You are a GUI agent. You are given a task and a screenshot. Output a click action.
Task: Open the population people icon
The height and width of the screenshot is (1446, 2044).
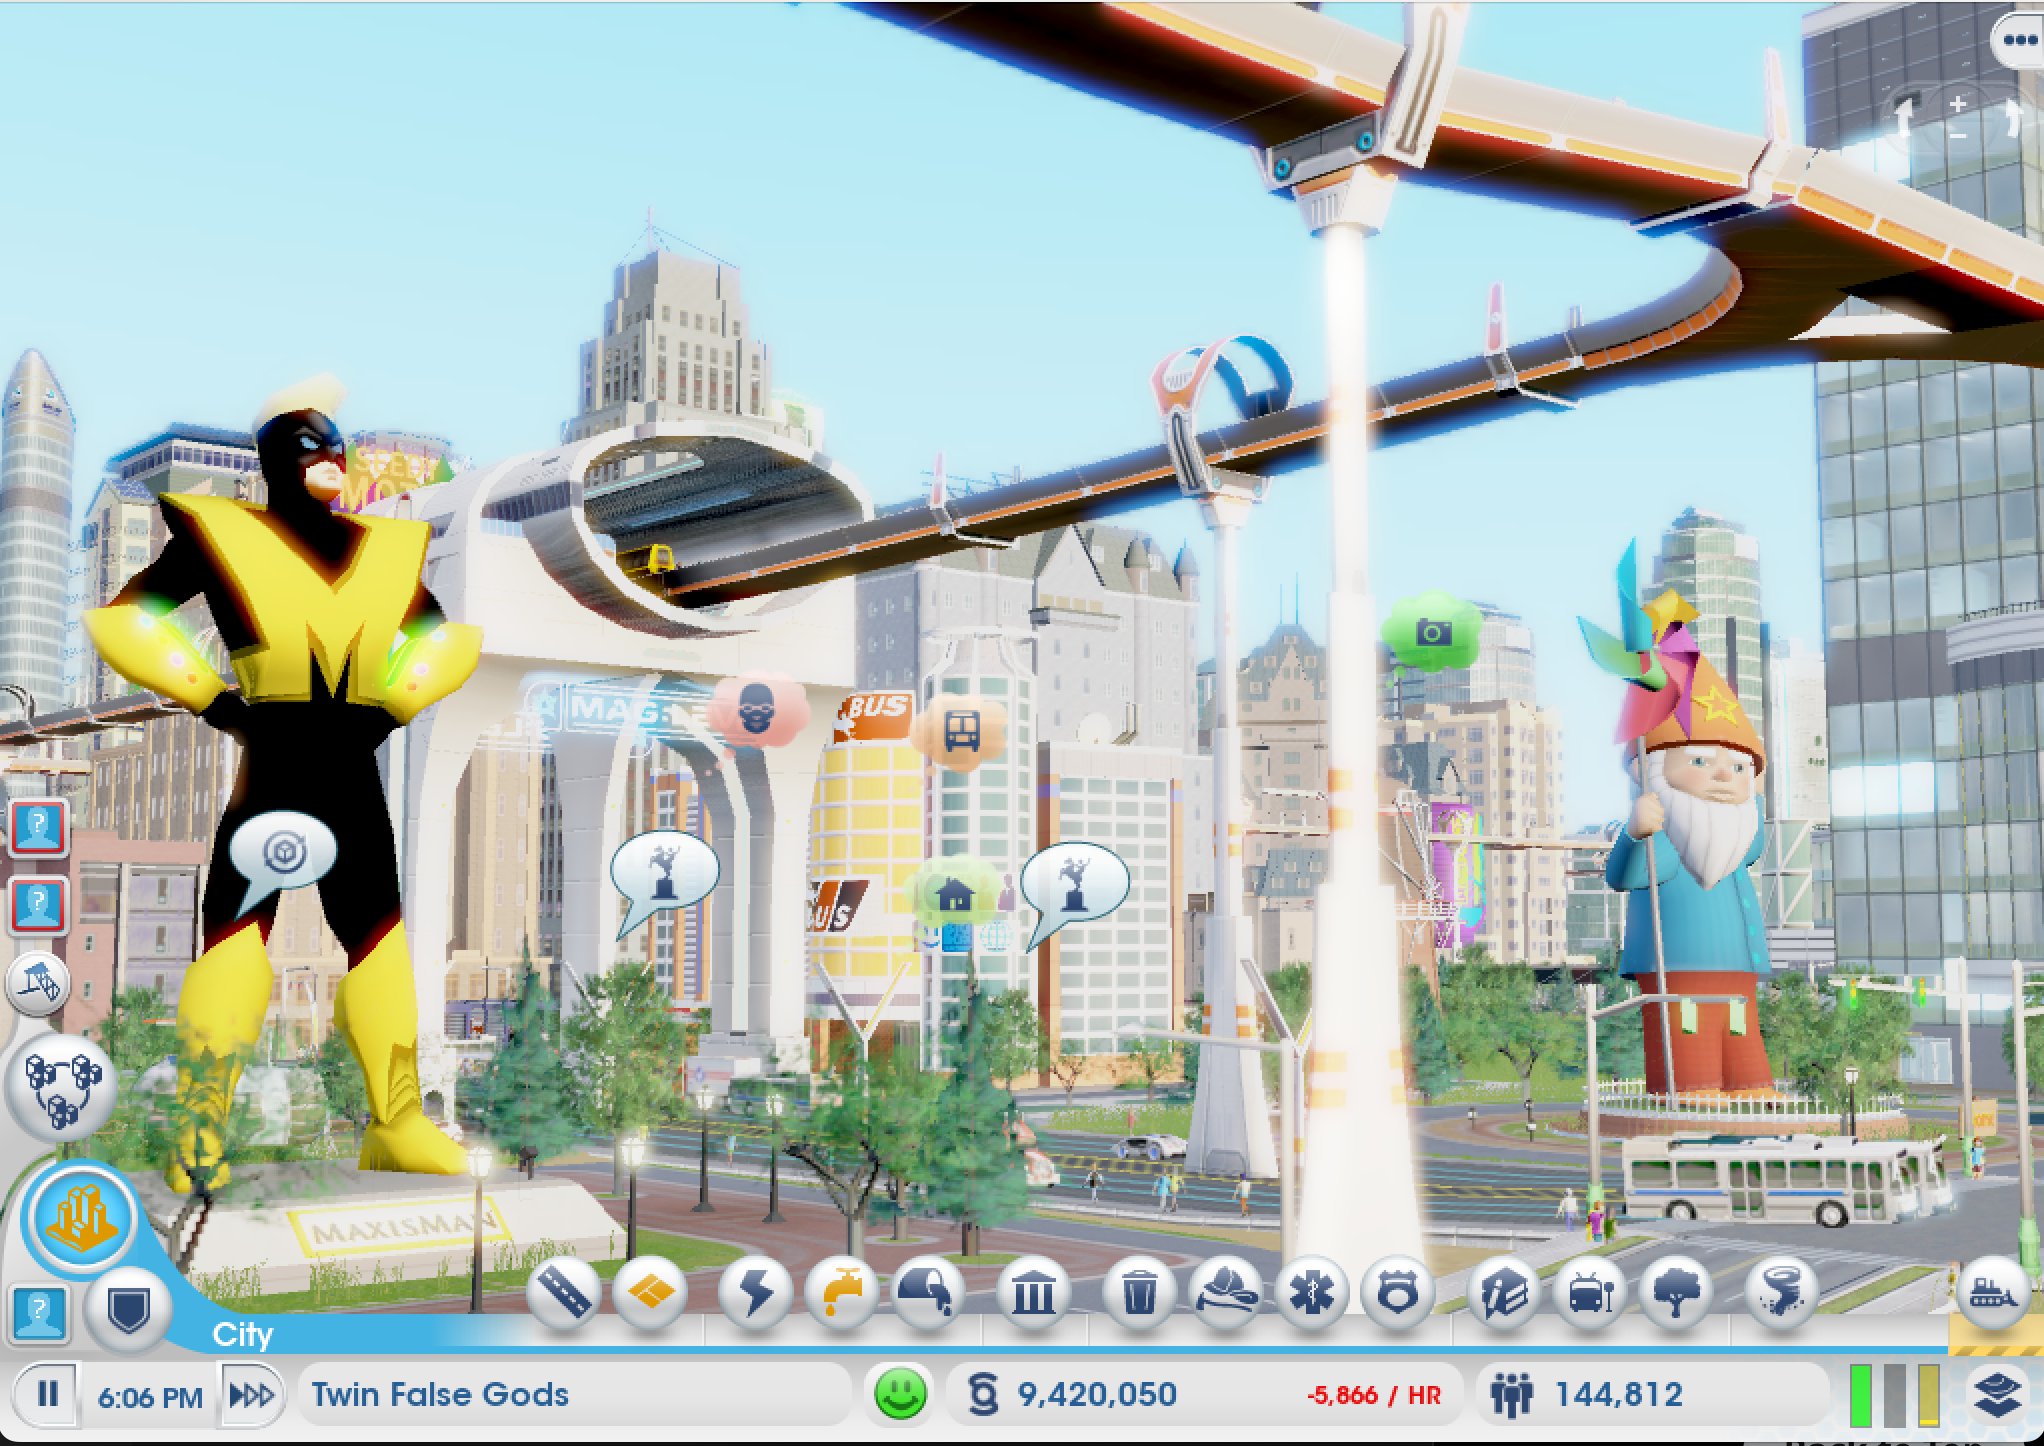(1511, 1394)
